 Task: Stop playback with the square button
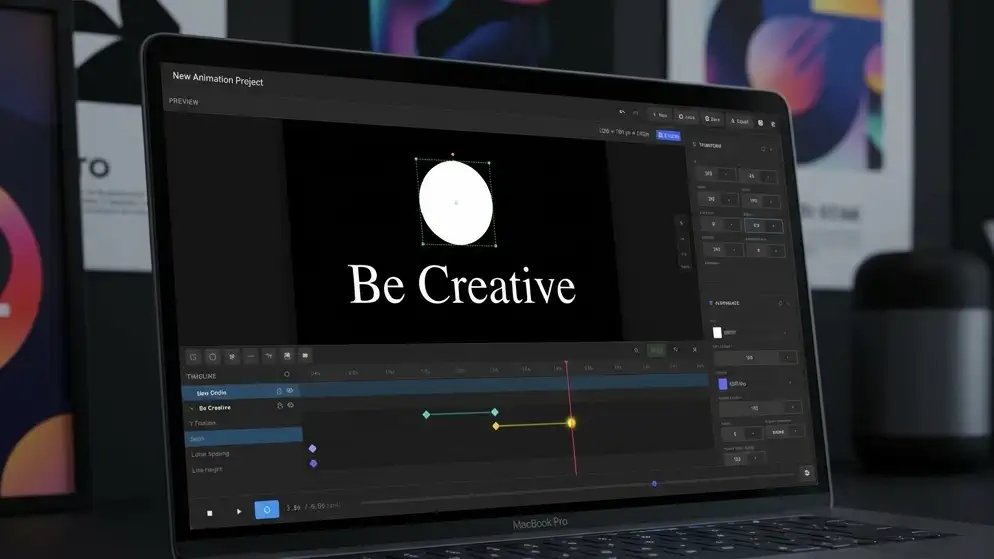pyautogui.click(x=210, y=513)
